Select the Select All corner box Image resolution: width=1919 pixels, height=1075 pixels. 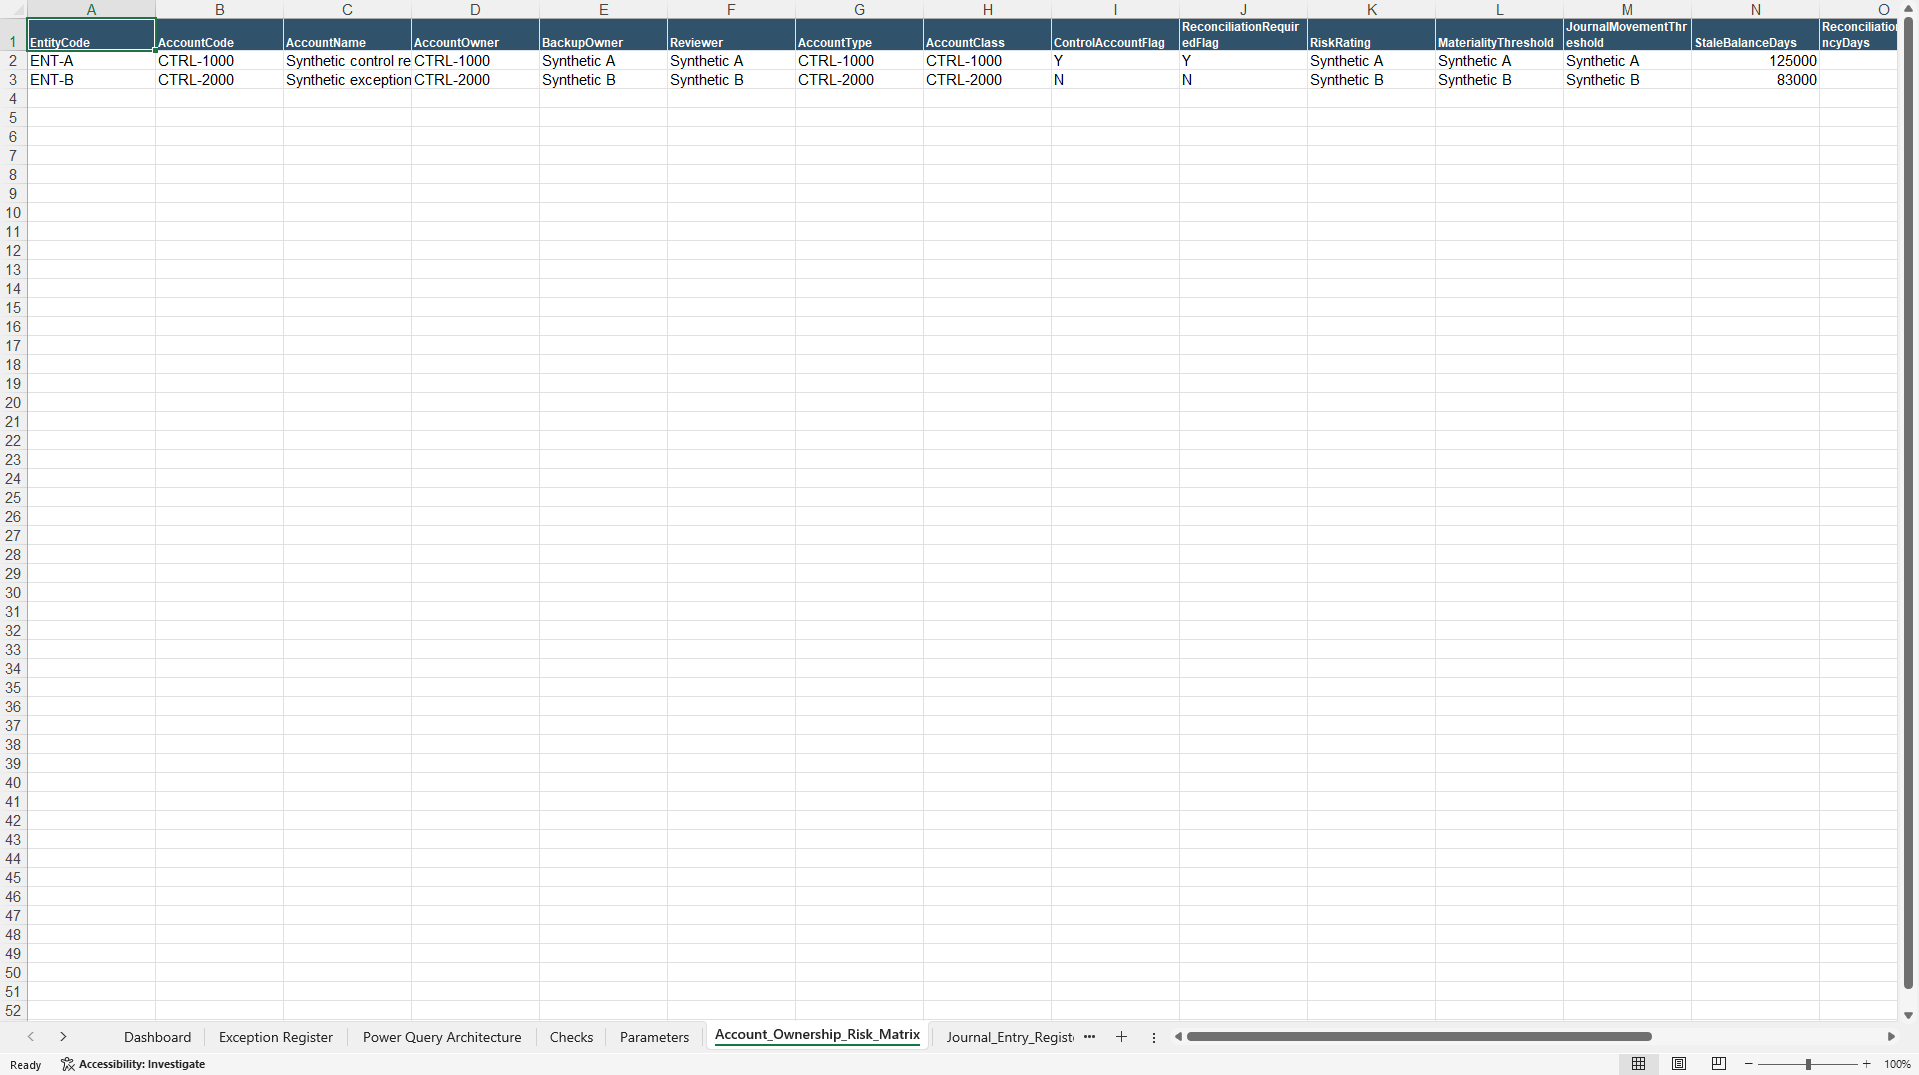click(x=13, y=9)
